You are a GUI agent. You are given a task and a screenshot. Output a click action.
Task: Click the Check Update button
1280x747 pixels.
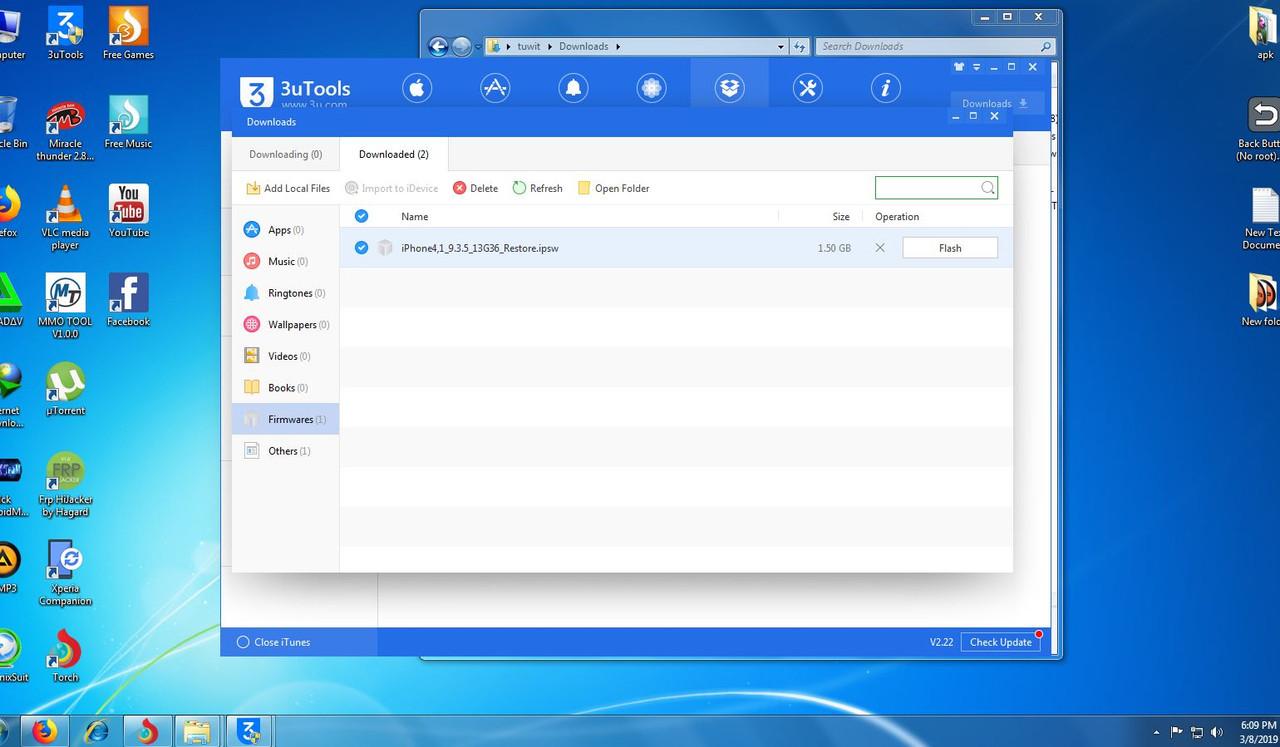[1001, 642]
